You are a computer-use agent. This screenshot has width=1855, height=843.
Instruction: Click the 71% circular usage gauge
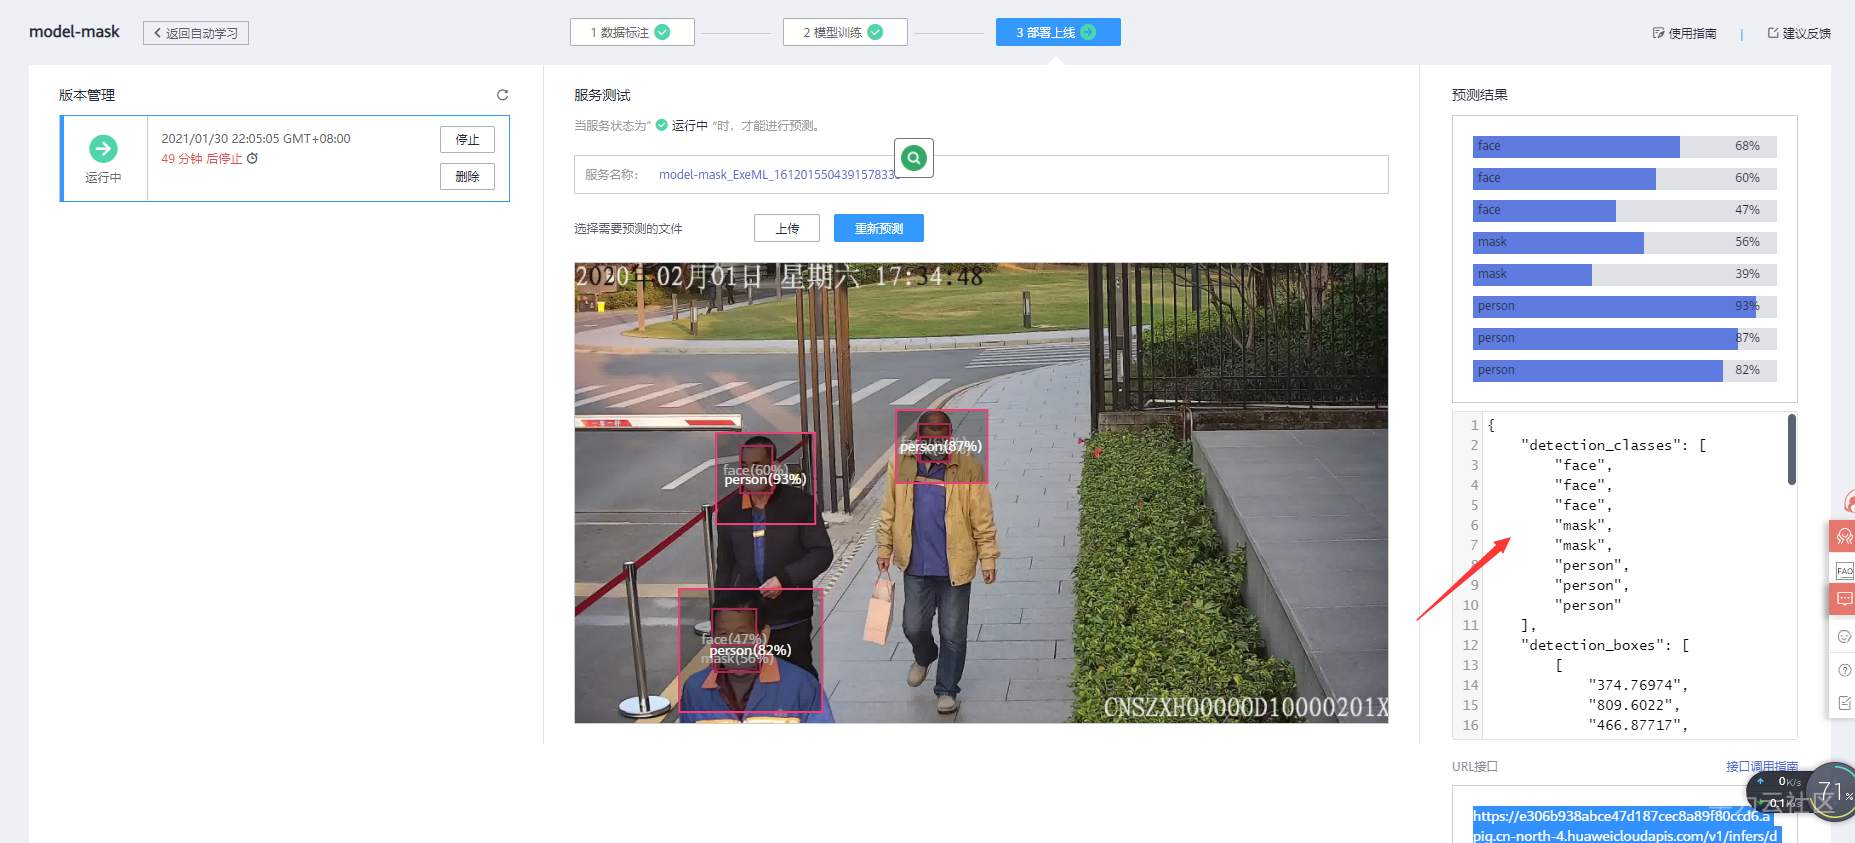(x=1832, y=792)
